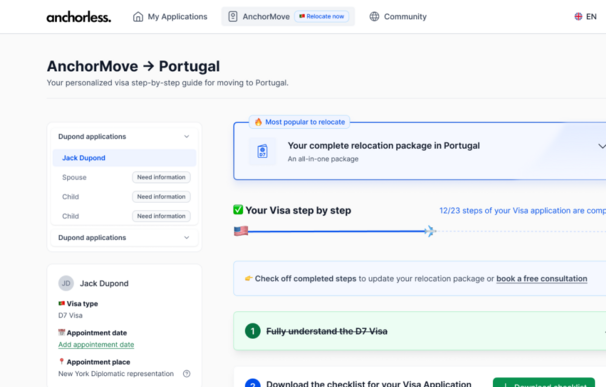Click the EN language flag icon
Screen dimensions: 606x387
578,17
